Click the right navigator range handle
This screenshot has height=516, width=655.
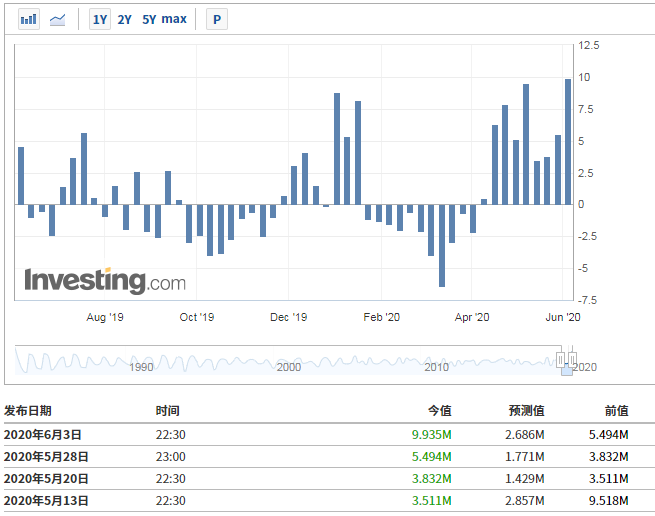click(x=572, y=359)
